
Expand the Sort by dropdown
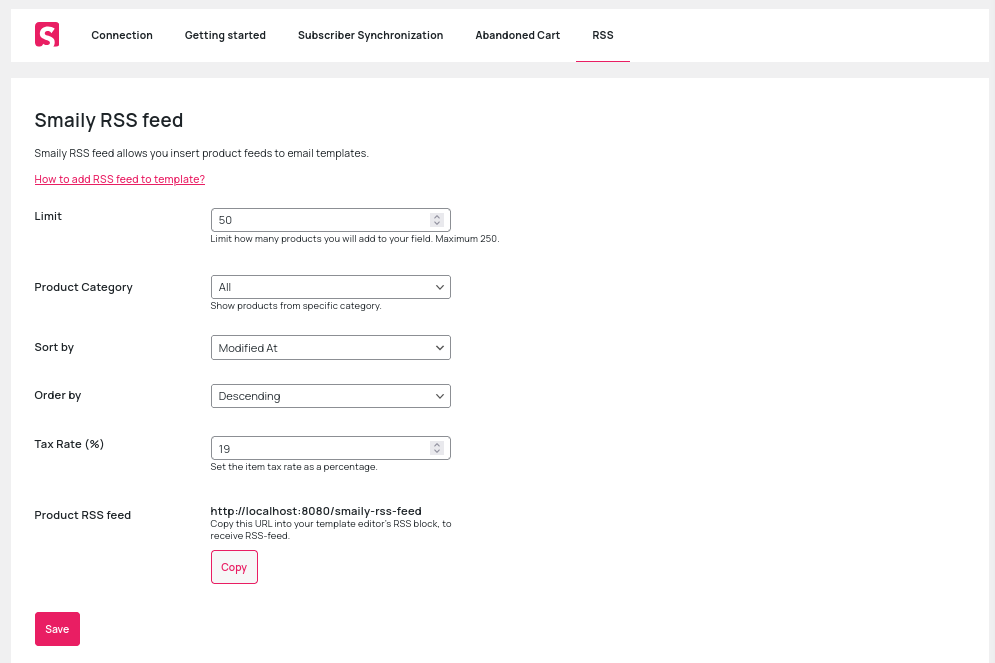330,347
